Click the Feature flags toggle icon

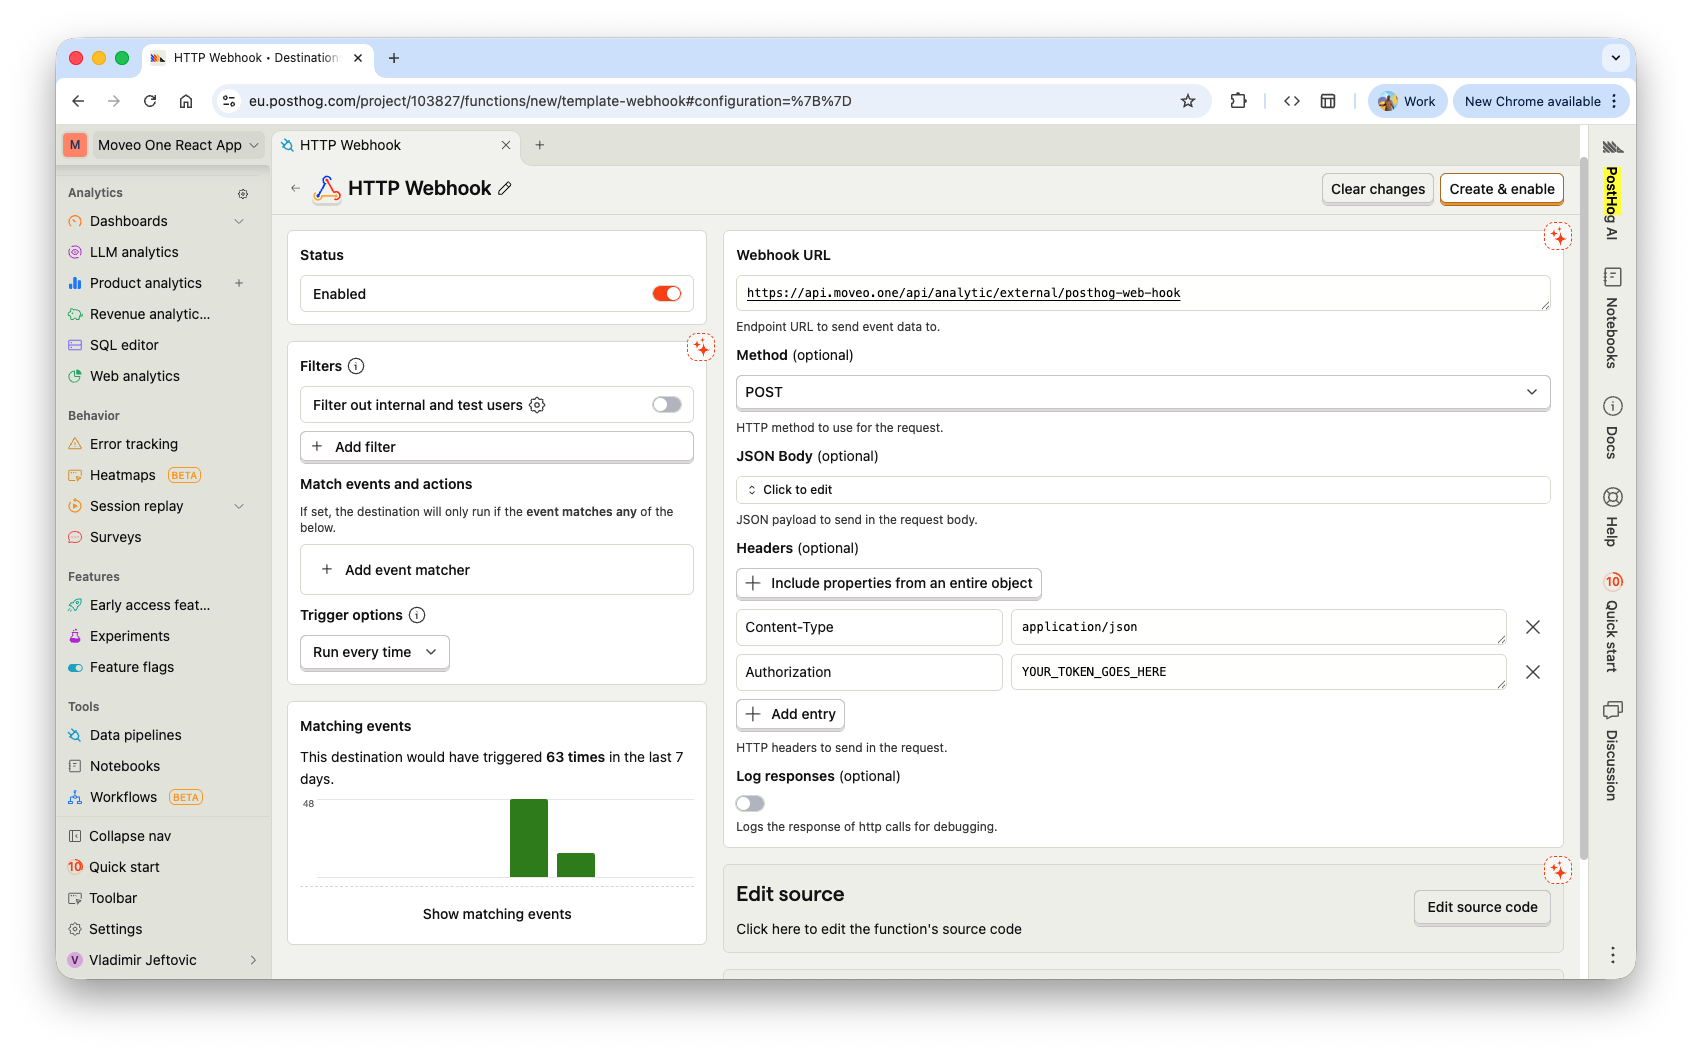(75, 667)
